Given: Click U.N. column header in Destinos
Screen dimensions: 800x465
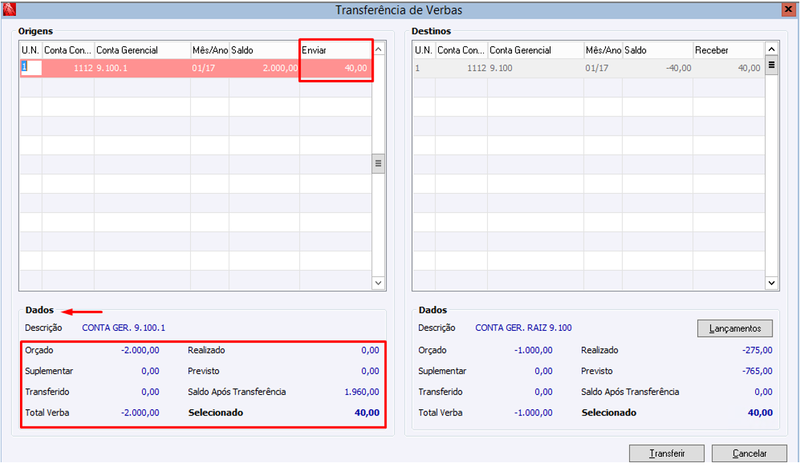Looking at the screenshot, I should (x=424, y=50).
